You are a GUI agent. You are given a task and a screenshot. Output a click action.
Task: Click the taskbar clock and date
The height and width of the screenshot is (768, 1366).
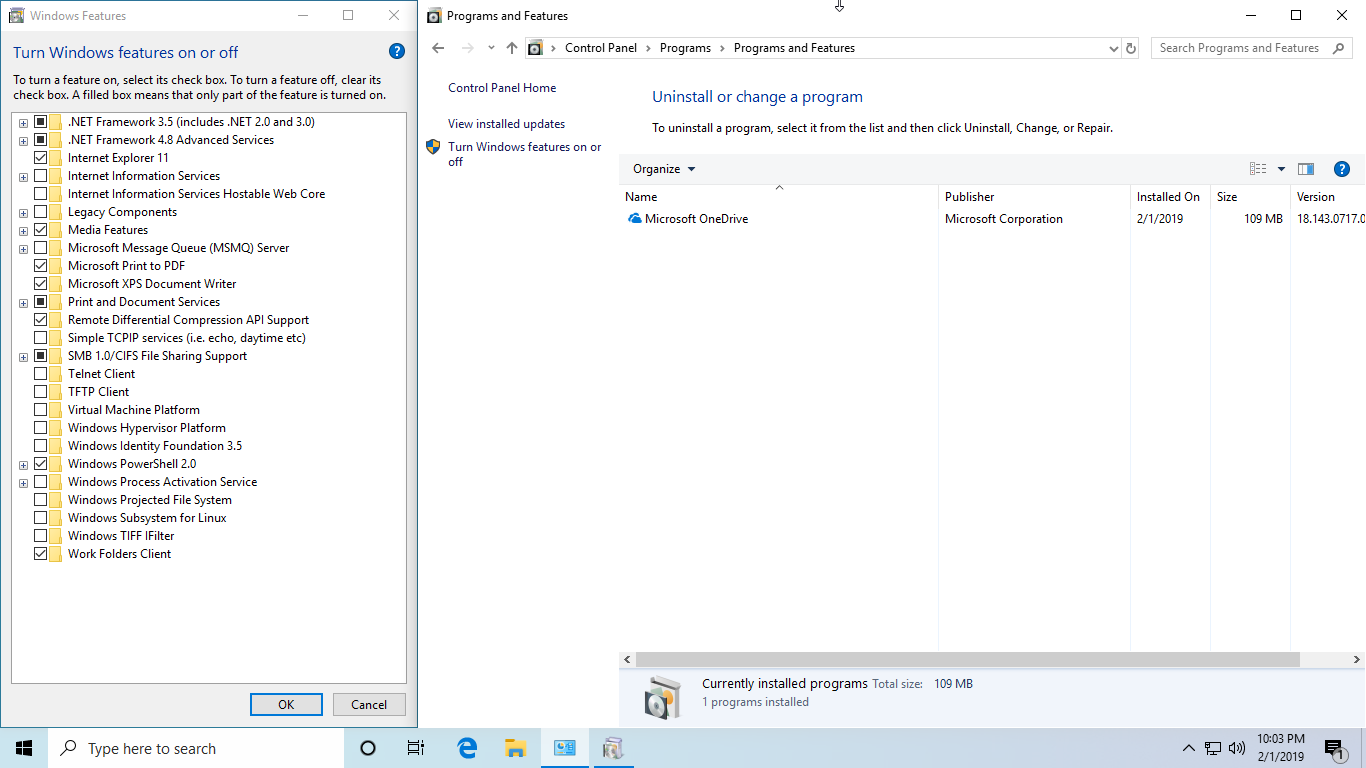(1281, 748)
